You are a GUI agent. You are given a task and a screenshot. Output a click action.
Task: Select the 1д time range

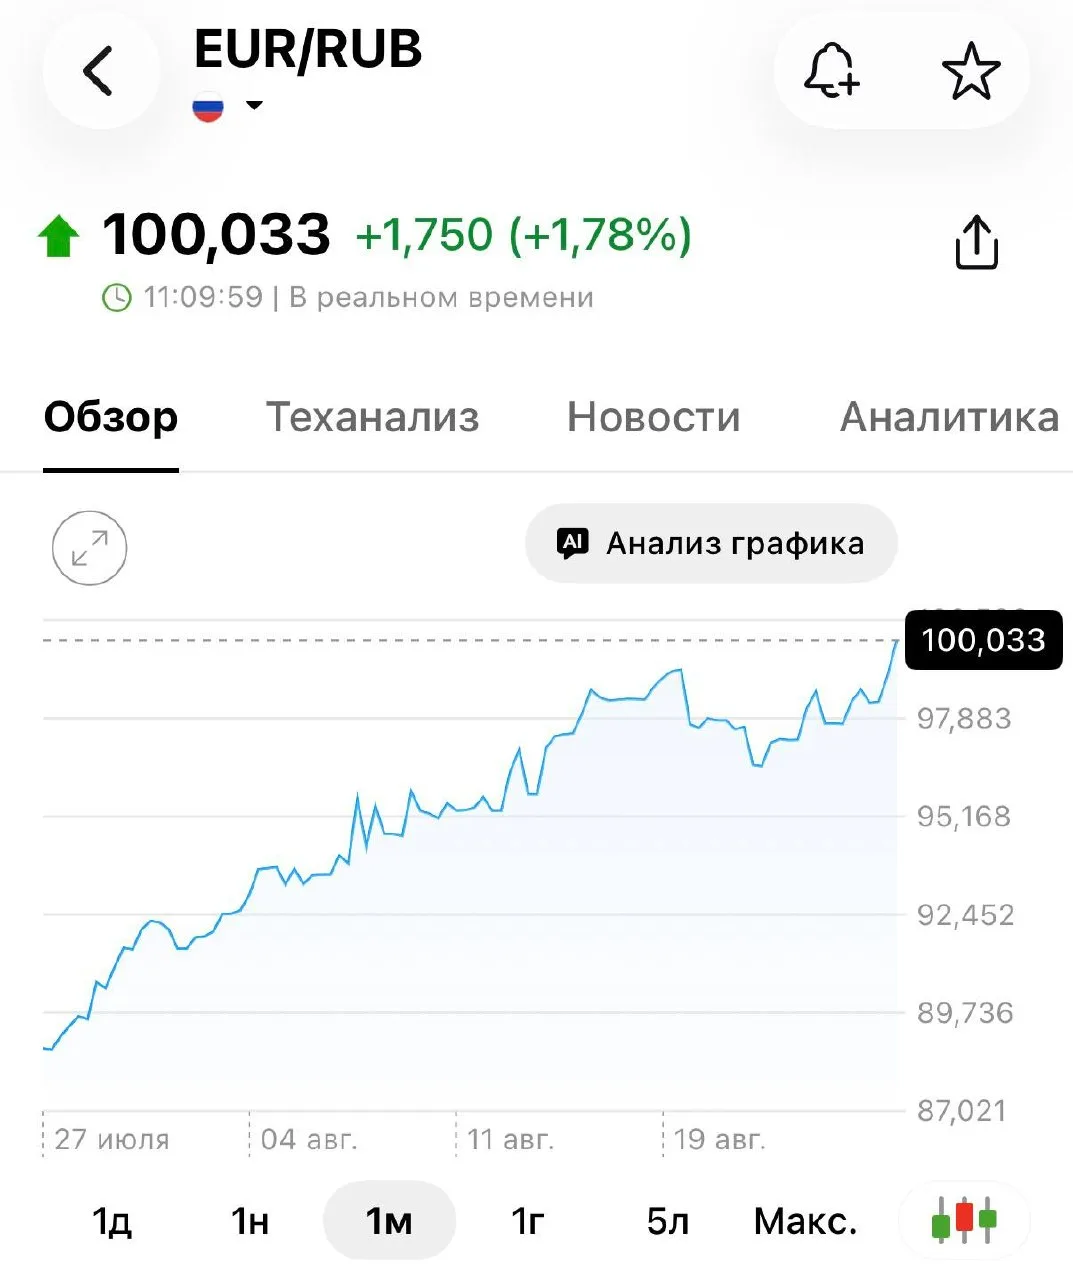point(112,1220)
